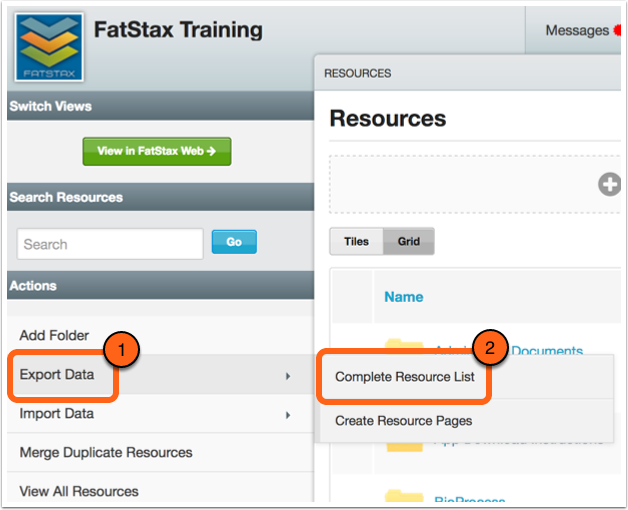Switch to Tiles view
The width and height of the screenshot is (628, 510).
point(356,241)
